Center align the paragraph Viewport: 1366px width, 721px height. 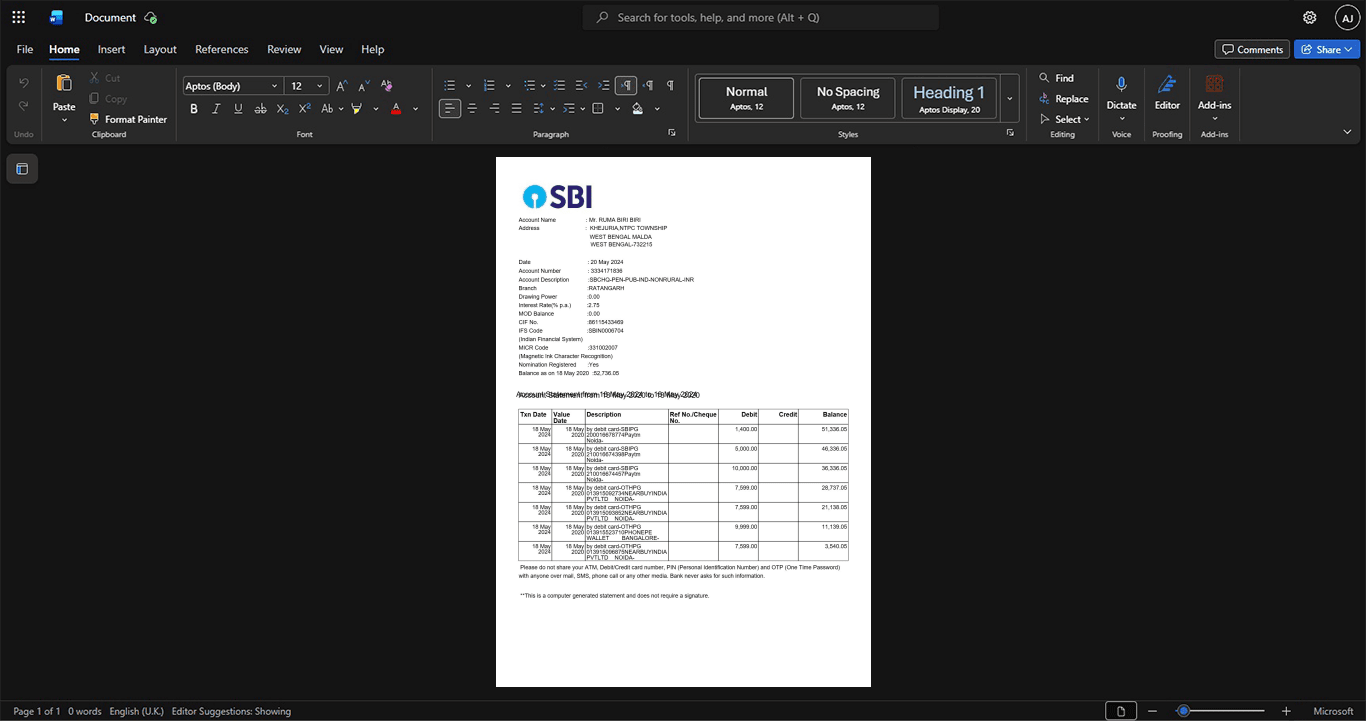(472, 108)
